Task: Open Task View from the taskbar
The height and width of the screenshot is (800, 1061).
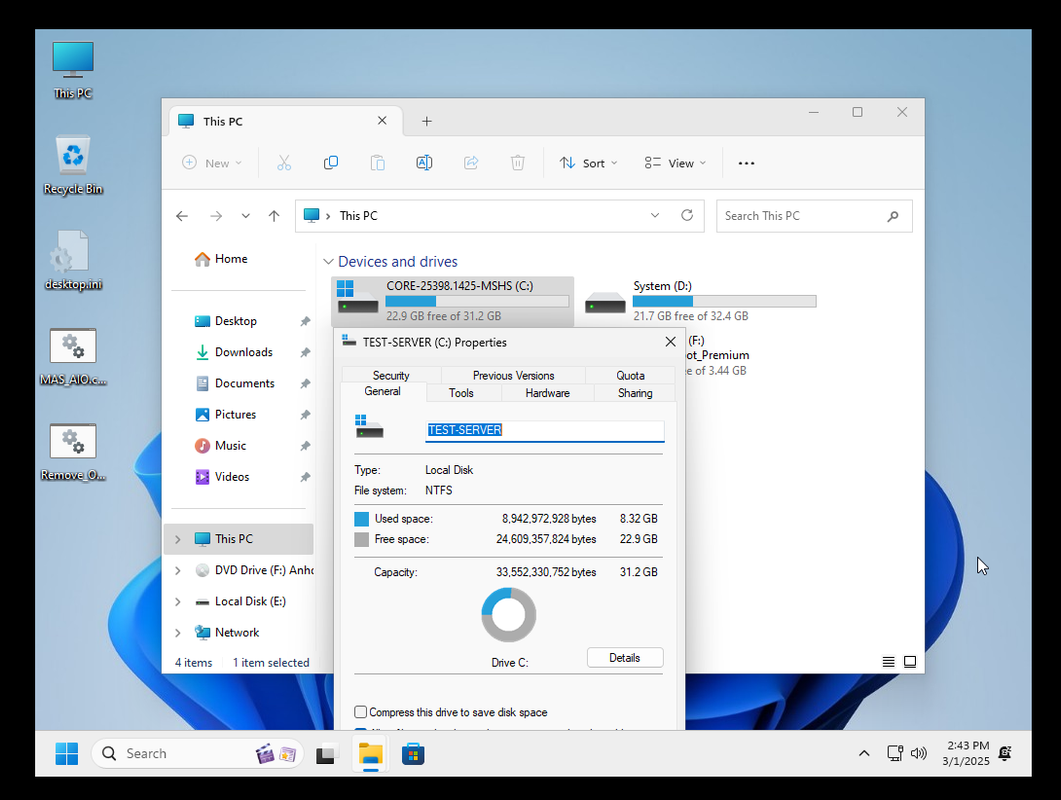Action: point(326,753)
